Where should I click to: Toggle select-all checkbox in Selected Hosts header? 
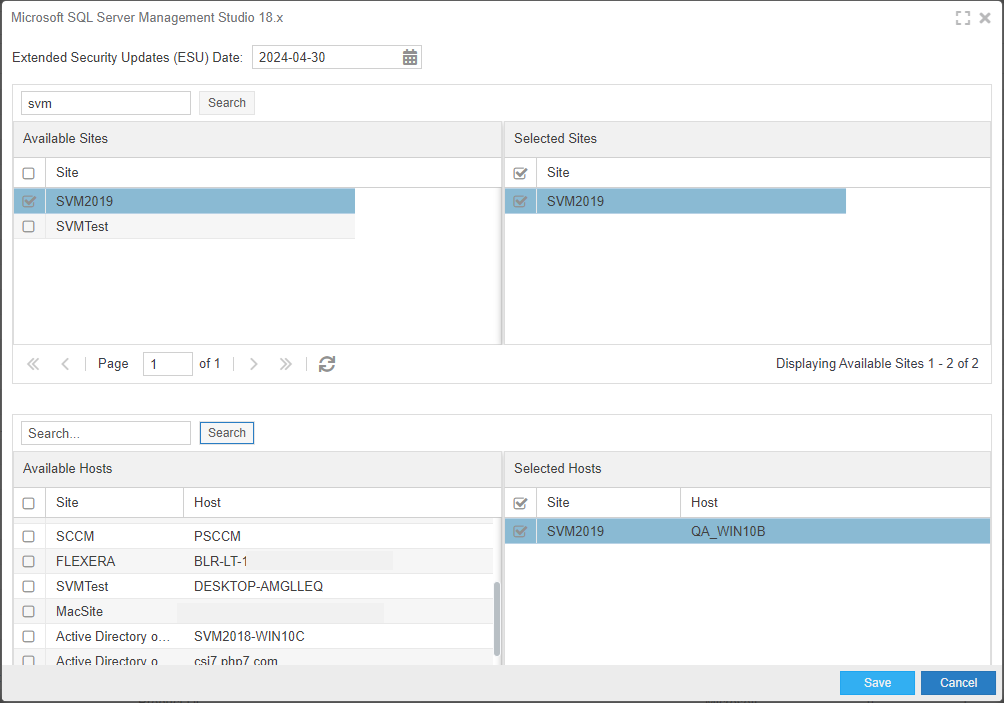(x=521, y=503)
